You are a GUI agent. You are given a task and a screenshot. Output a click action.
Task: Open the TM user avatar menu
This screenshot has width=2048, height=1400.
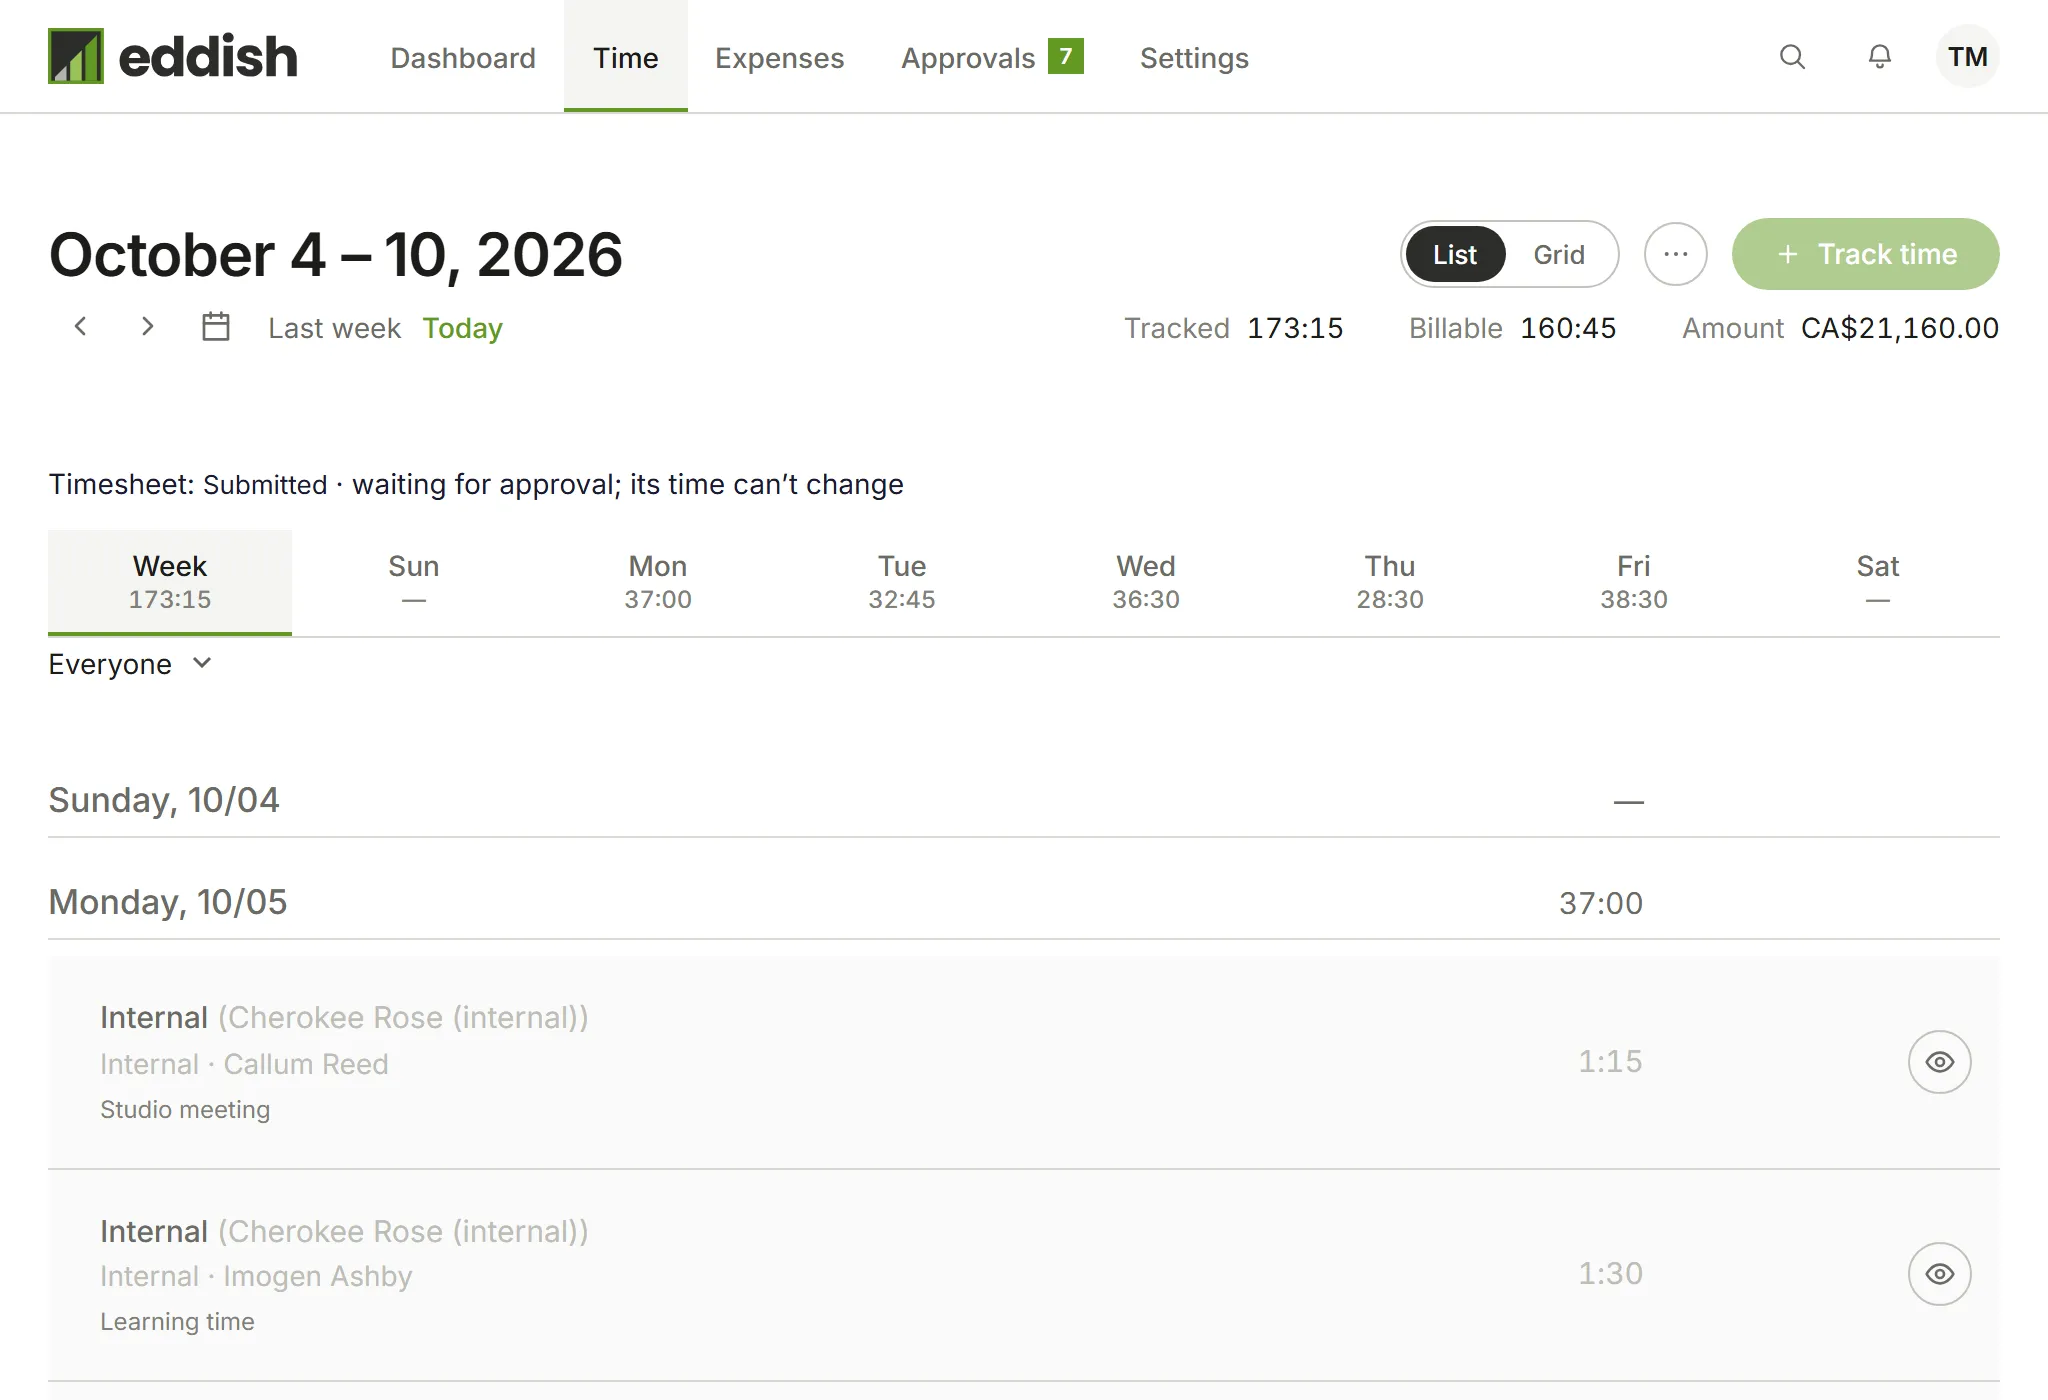pyautogui.click(x=1967, y=57)
